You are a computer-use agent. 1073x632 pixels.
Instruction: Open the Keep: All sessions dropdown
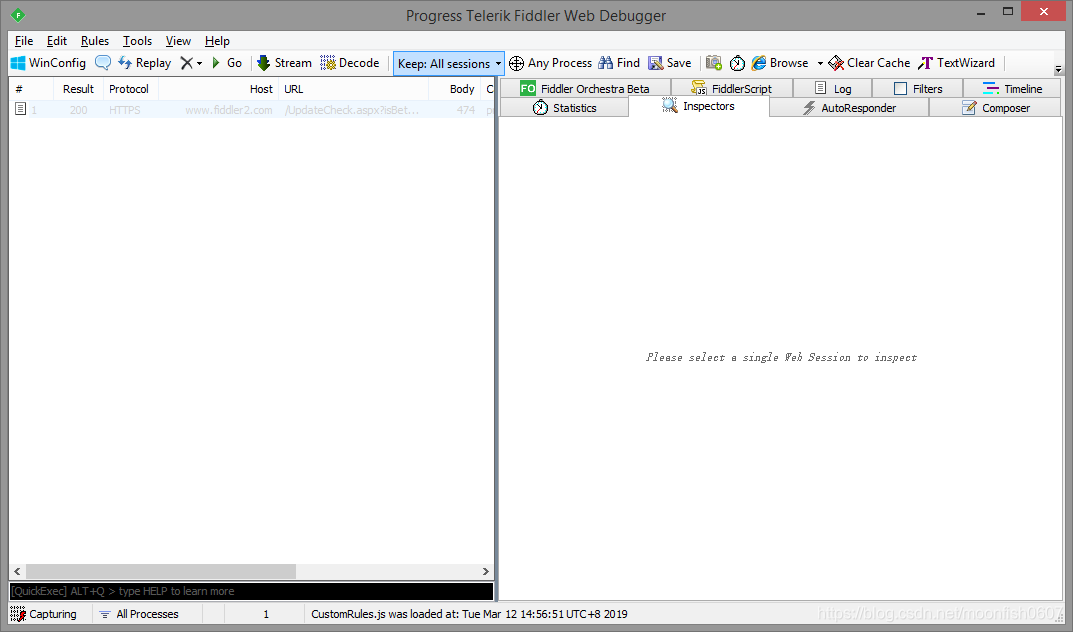pos(449,64)
